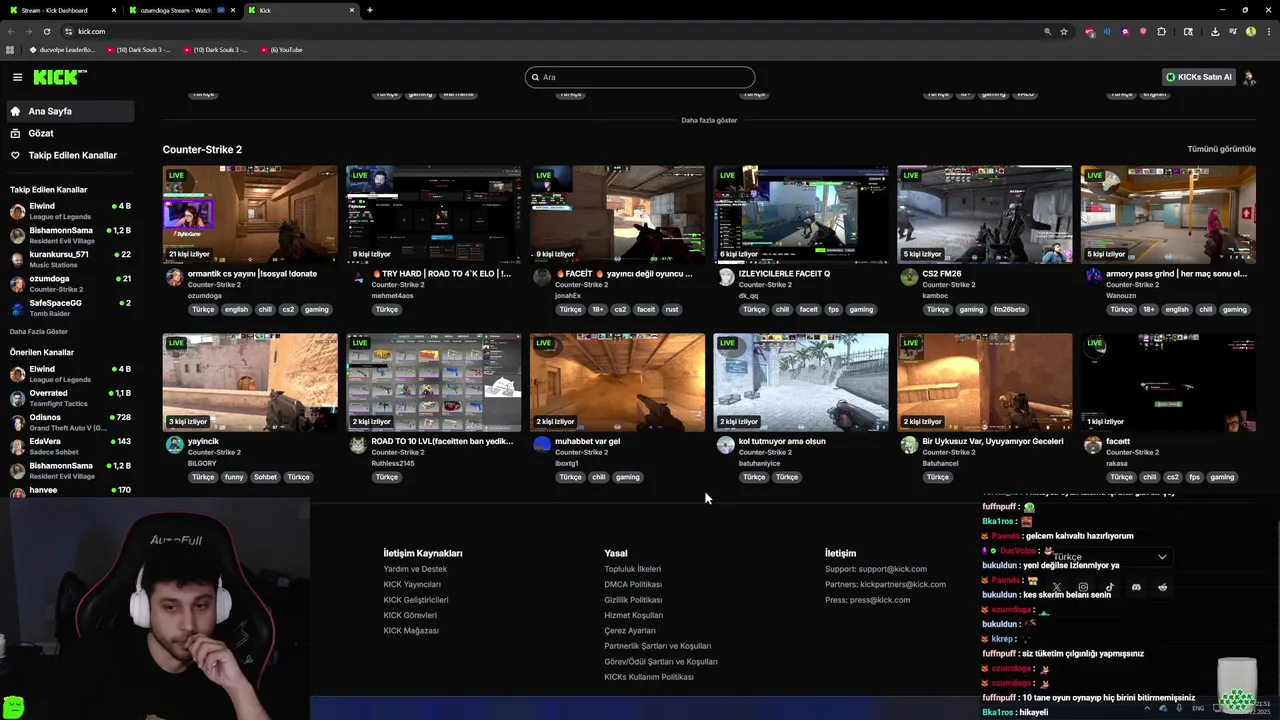Open Elwind in followed channels list
Screen dimensions: 1280x720
tap(70, 211)
